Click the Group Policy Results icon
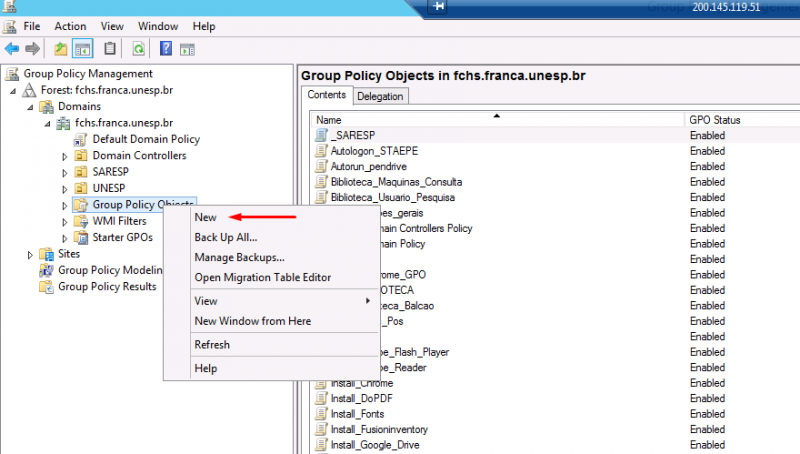The image size is (800, 454). 46,286
